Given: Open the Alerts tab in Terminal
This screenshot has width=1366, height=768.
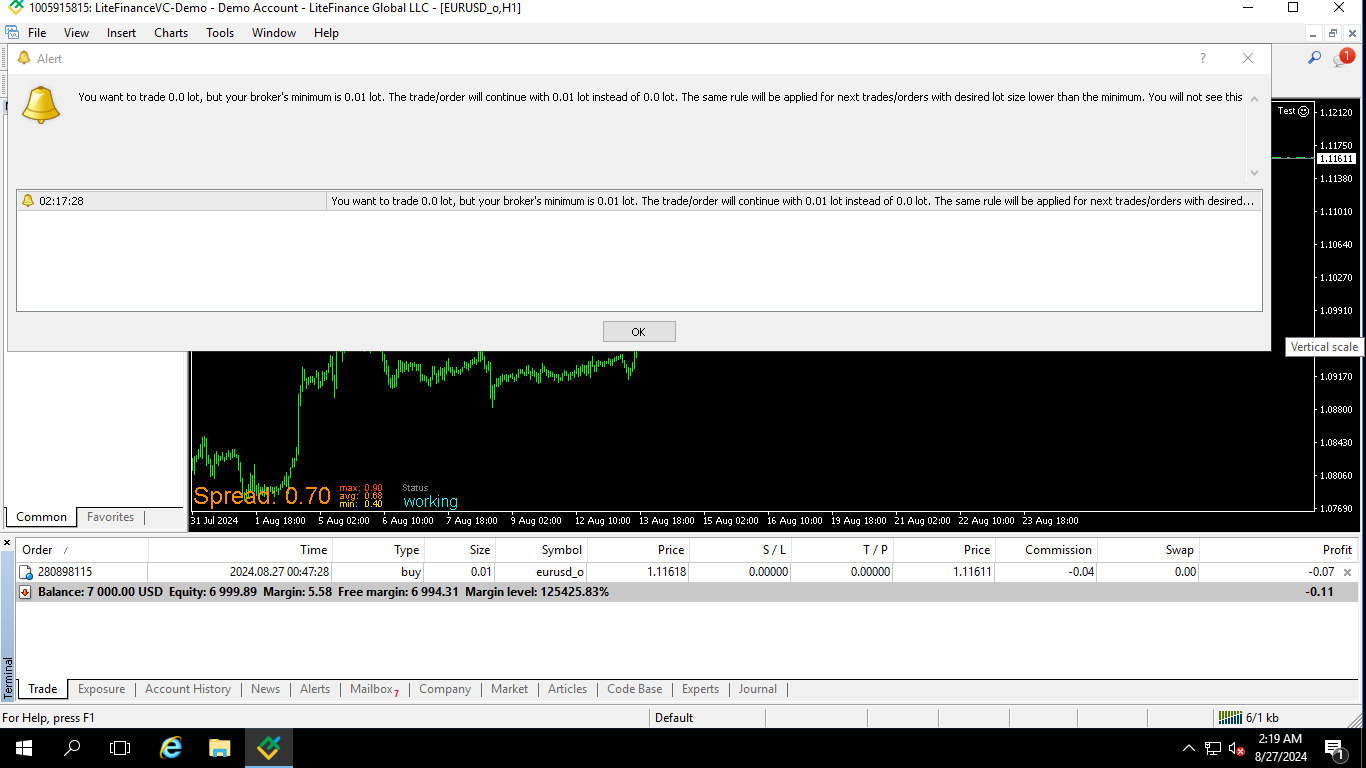Looking at the screenshot, I should (315, 689).
